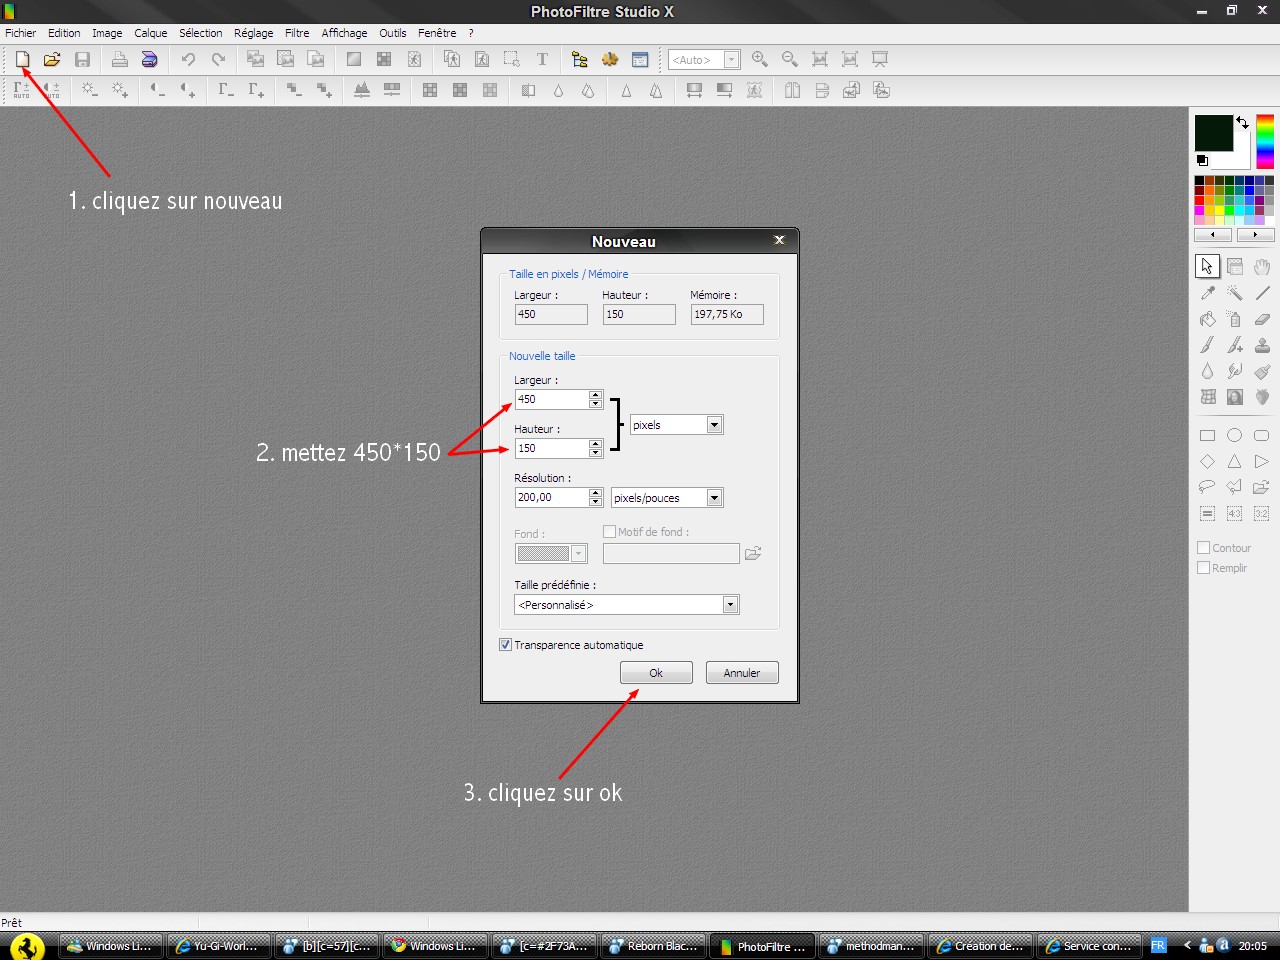
Task: Open the Réglage menu
Action: [x=253, y=33]
